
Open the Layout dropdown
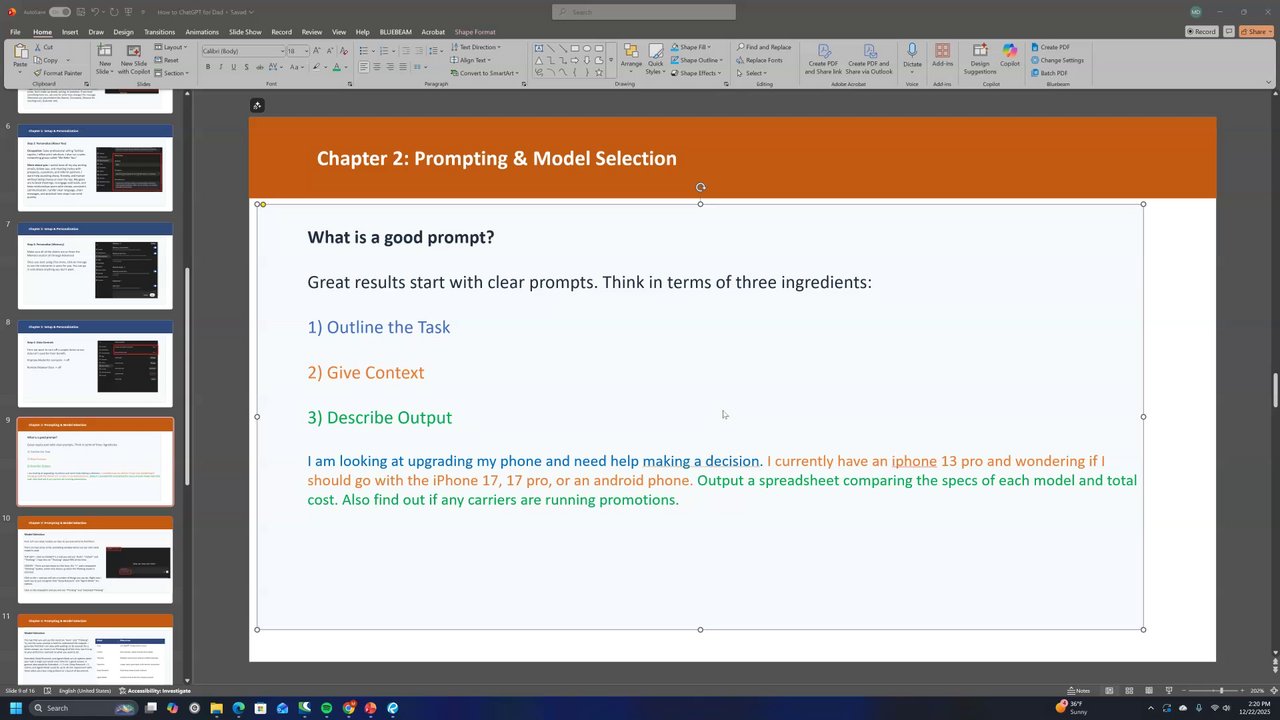tap(172, 47)
